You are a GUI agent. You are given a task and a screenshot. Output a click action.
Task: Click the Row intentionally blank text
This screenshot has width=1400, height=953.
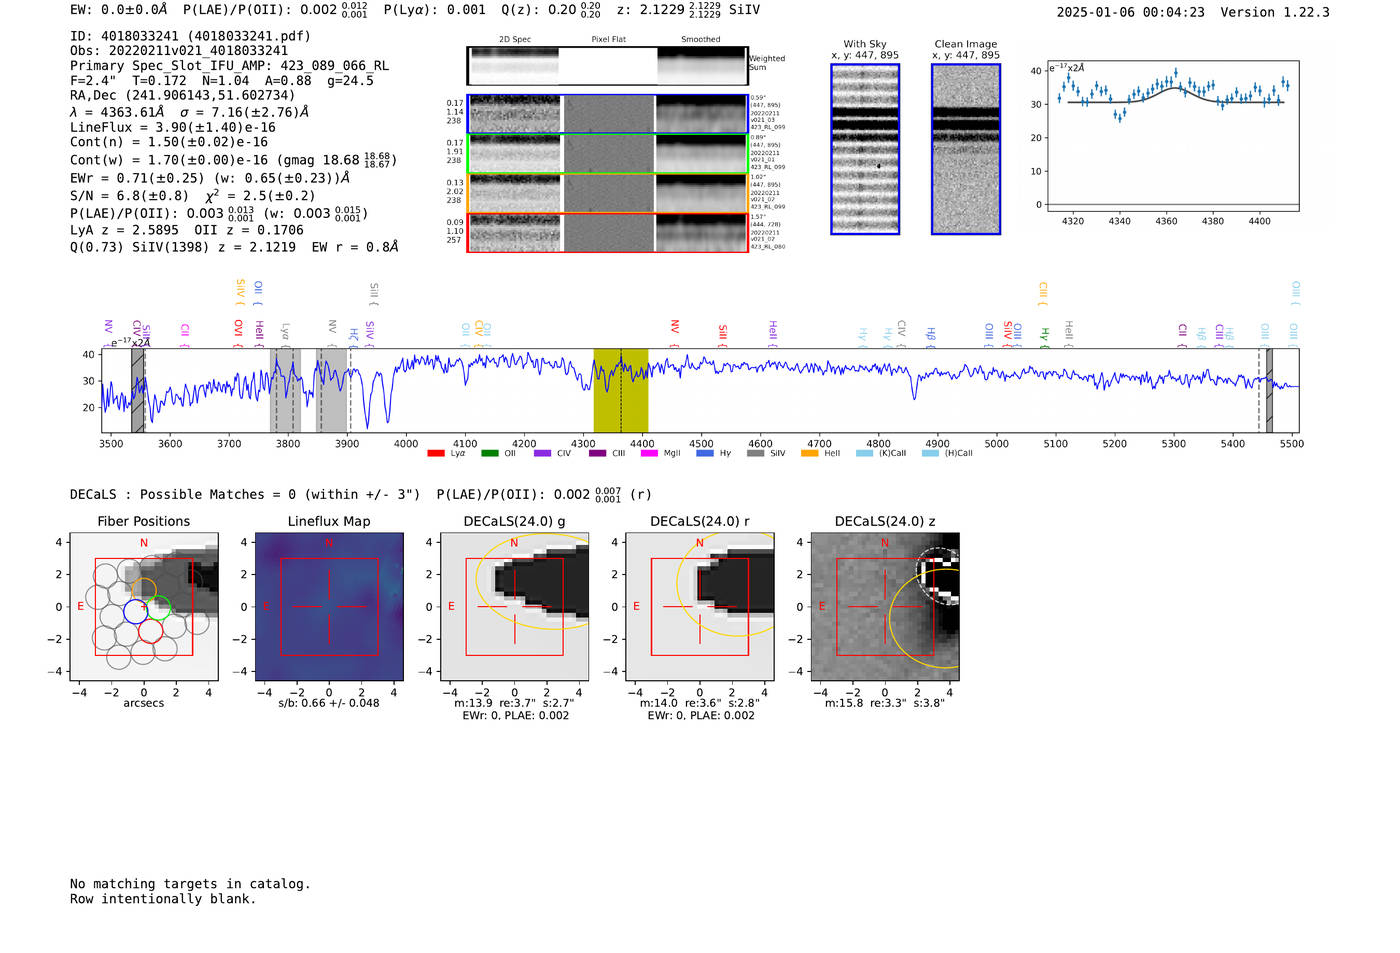(x=163, y=899)
